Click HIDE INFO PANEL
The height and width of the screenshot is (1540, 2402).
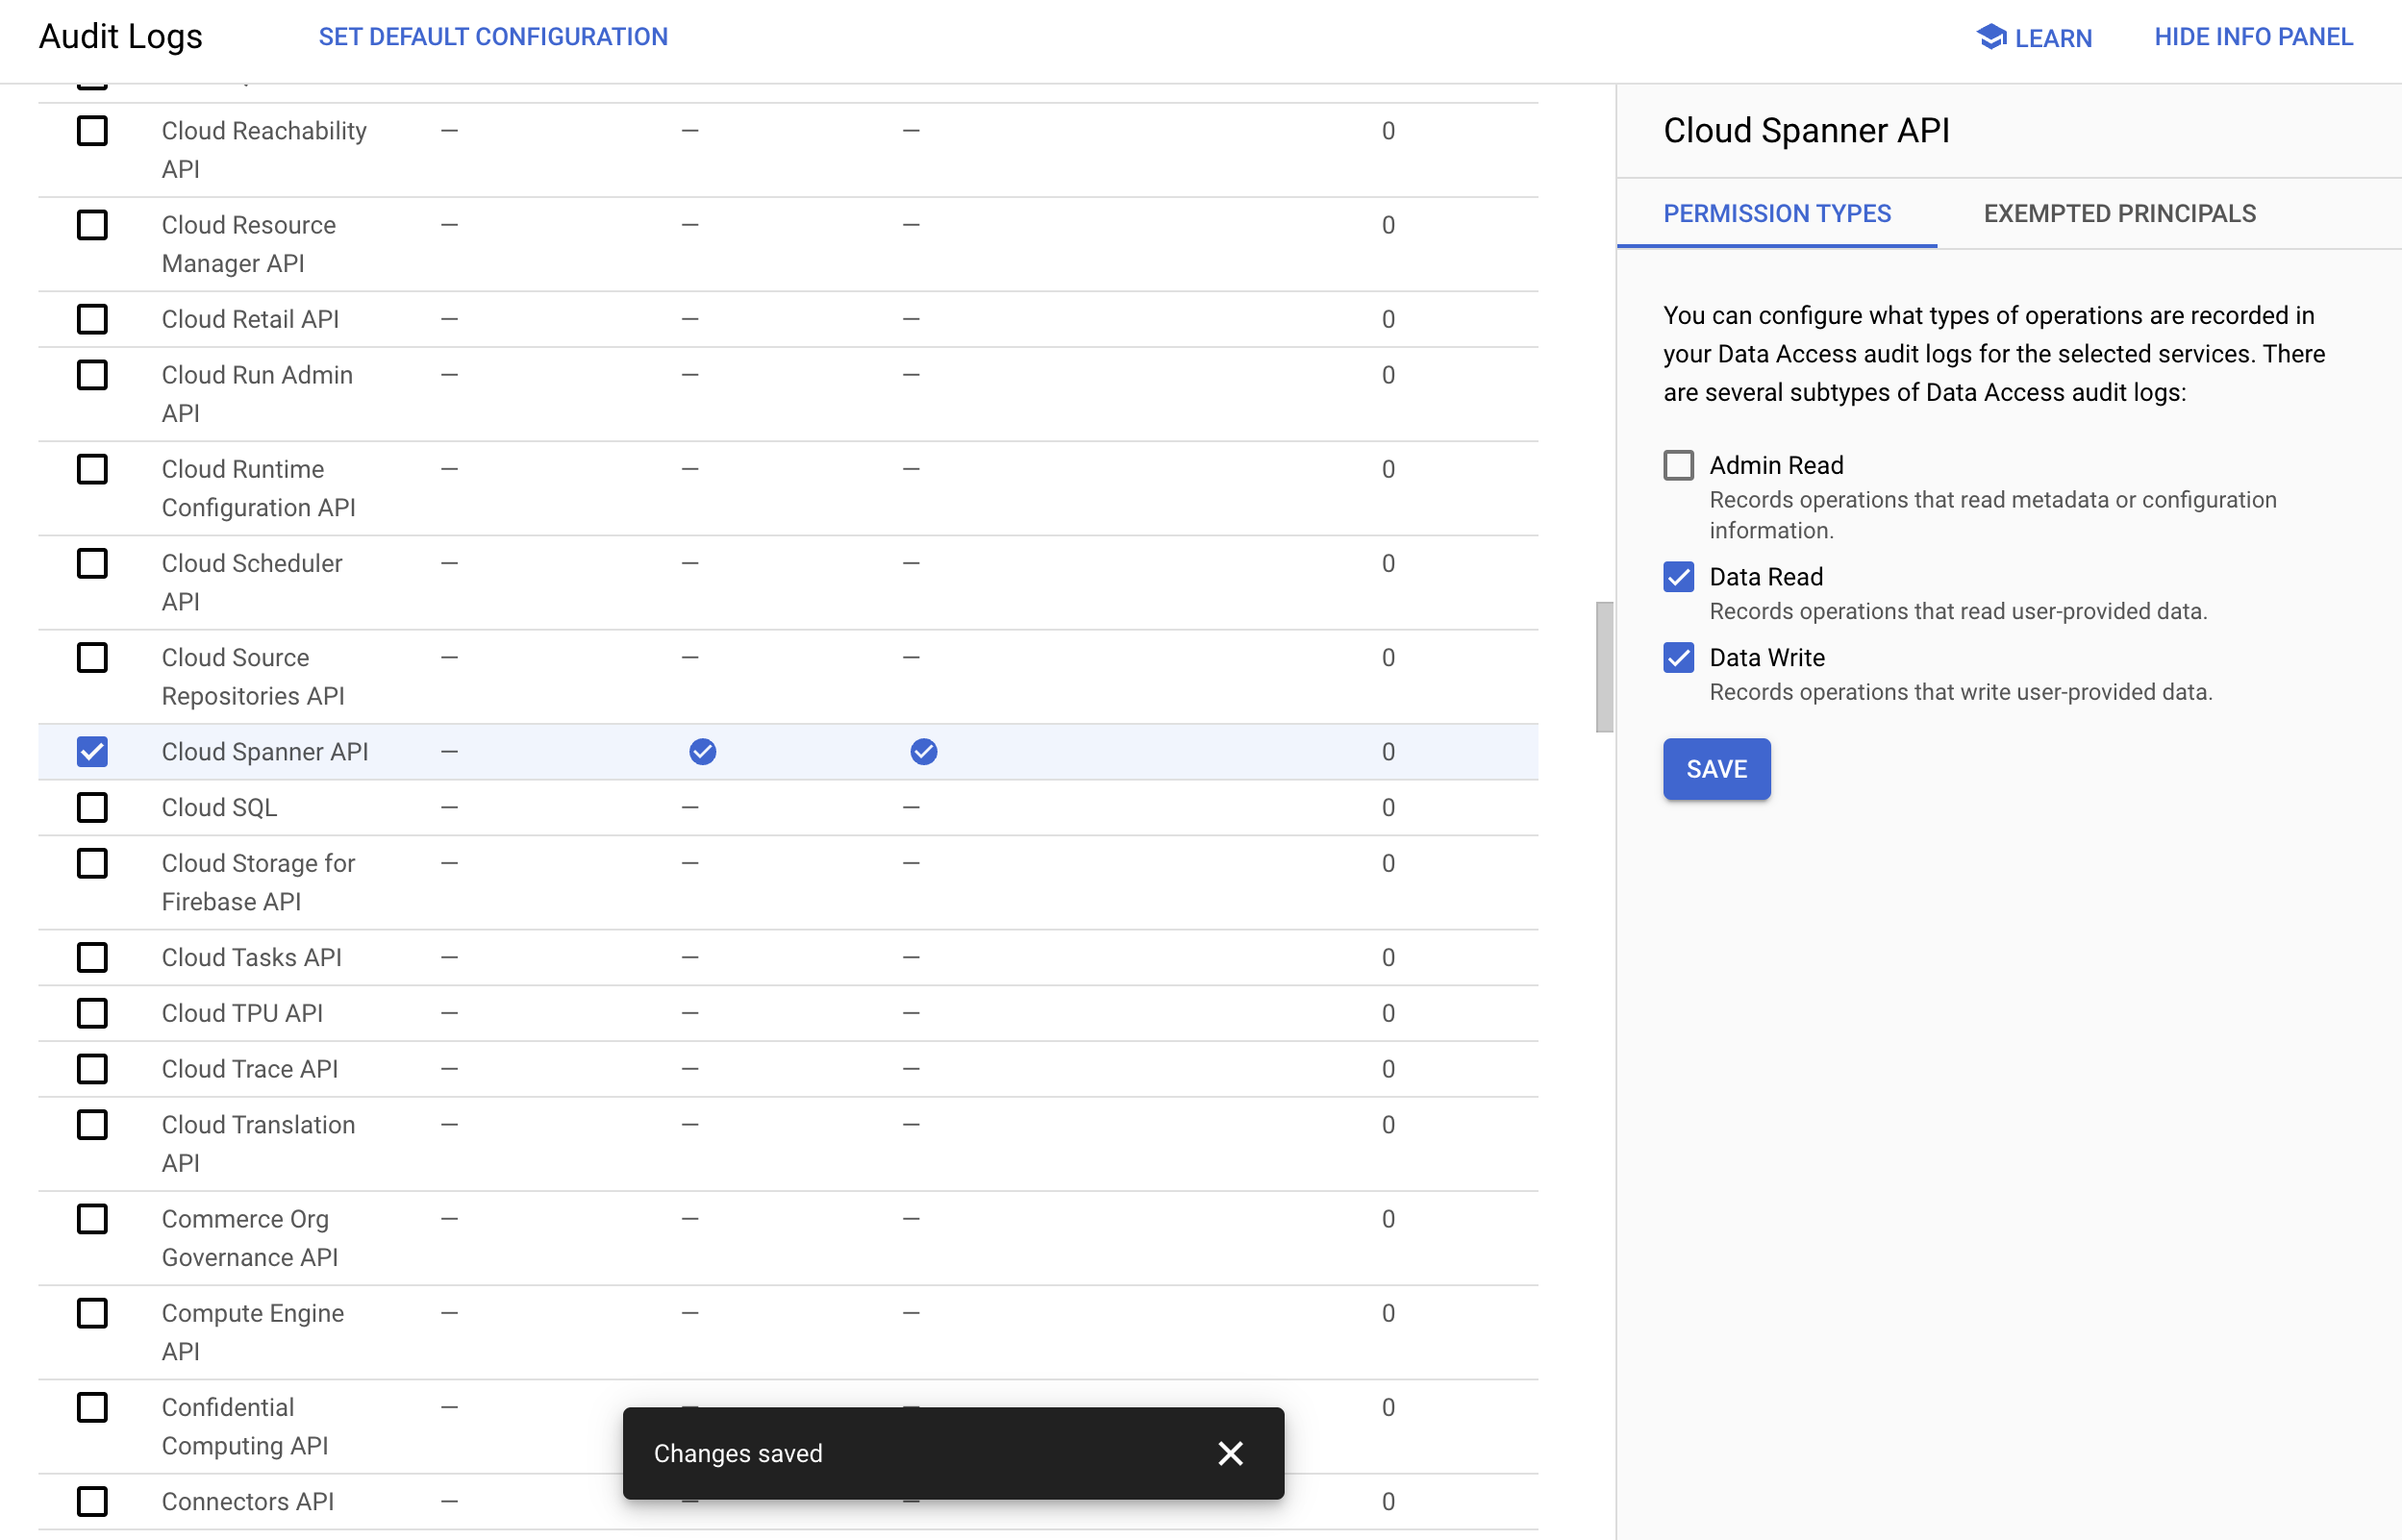click(2254, 37)
